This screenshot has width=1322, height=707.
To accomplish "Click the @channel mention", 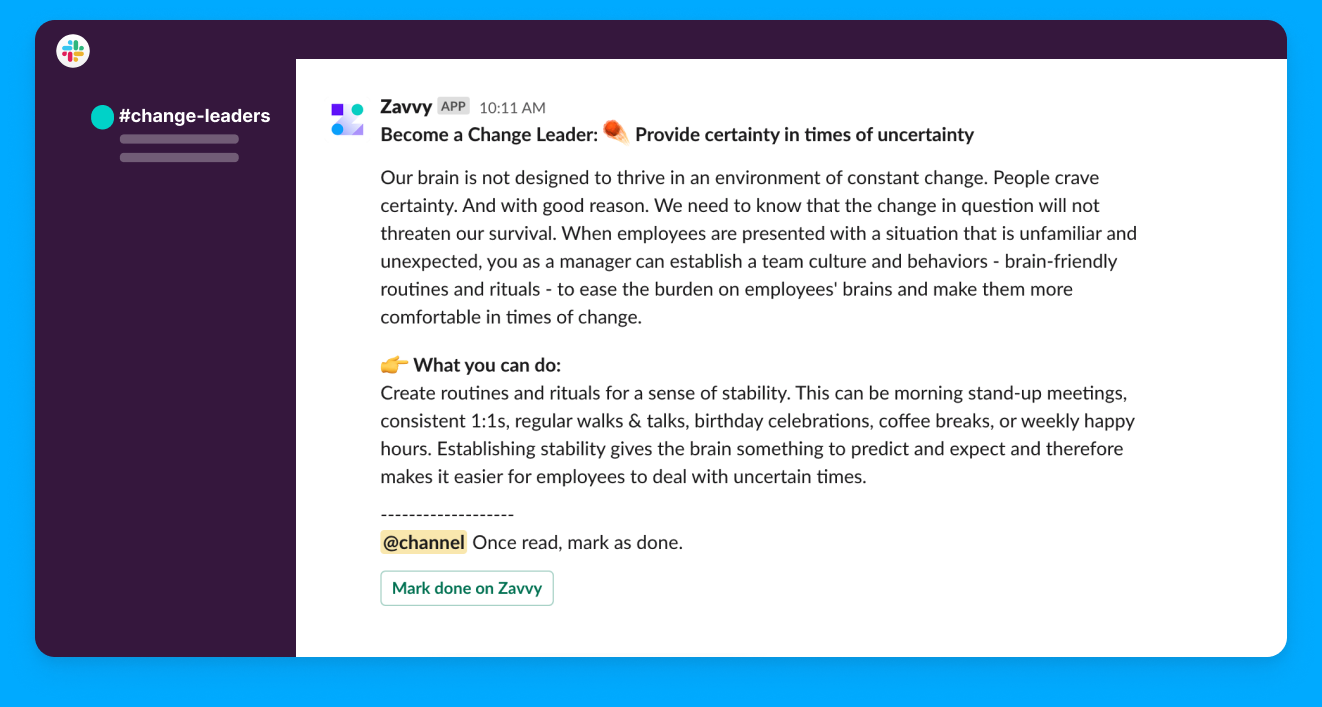I will pos(423,543).
